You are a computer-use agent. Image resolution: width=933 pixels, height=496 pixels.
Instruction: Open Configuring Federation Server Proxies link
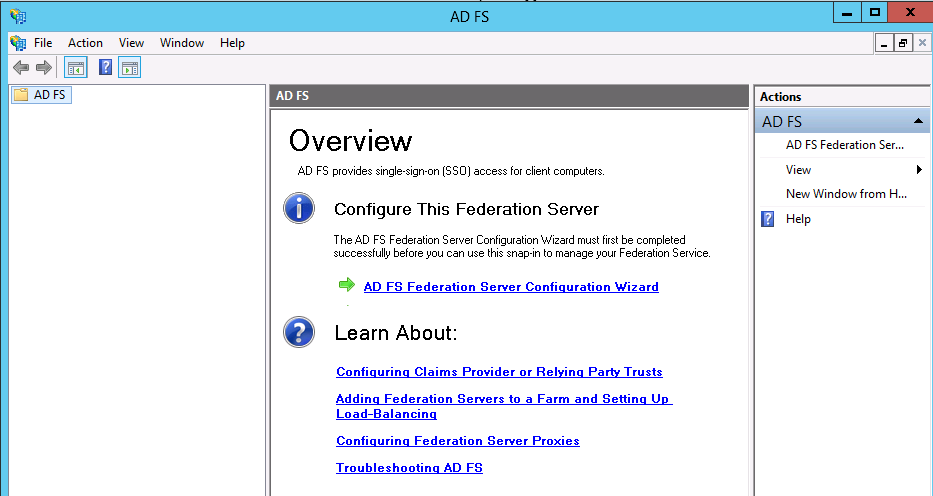click(458, 441)
